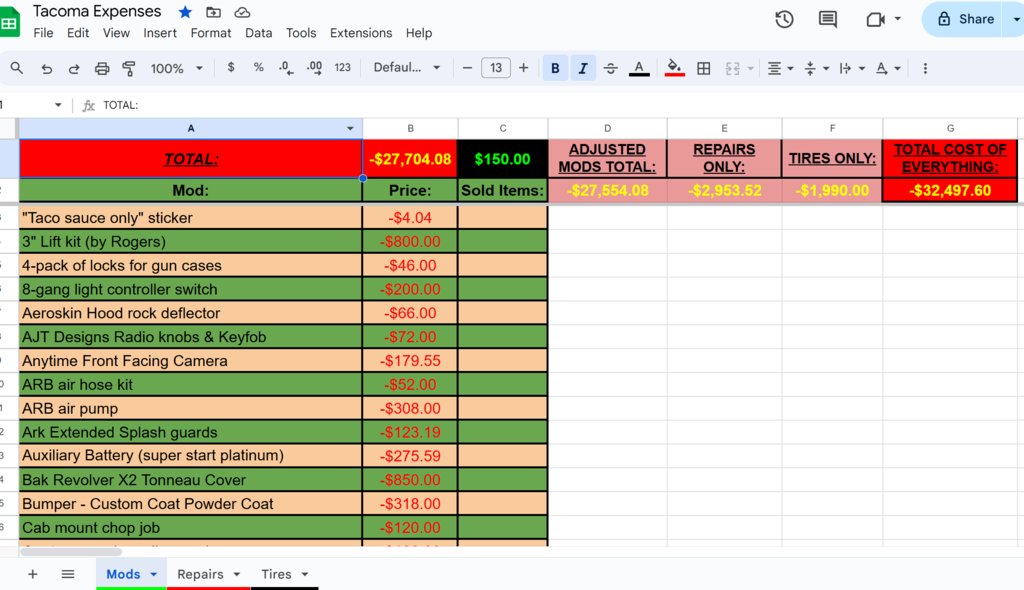Open the Format menu
Screen dimensions: 1024x590
(x=211, y=33)
